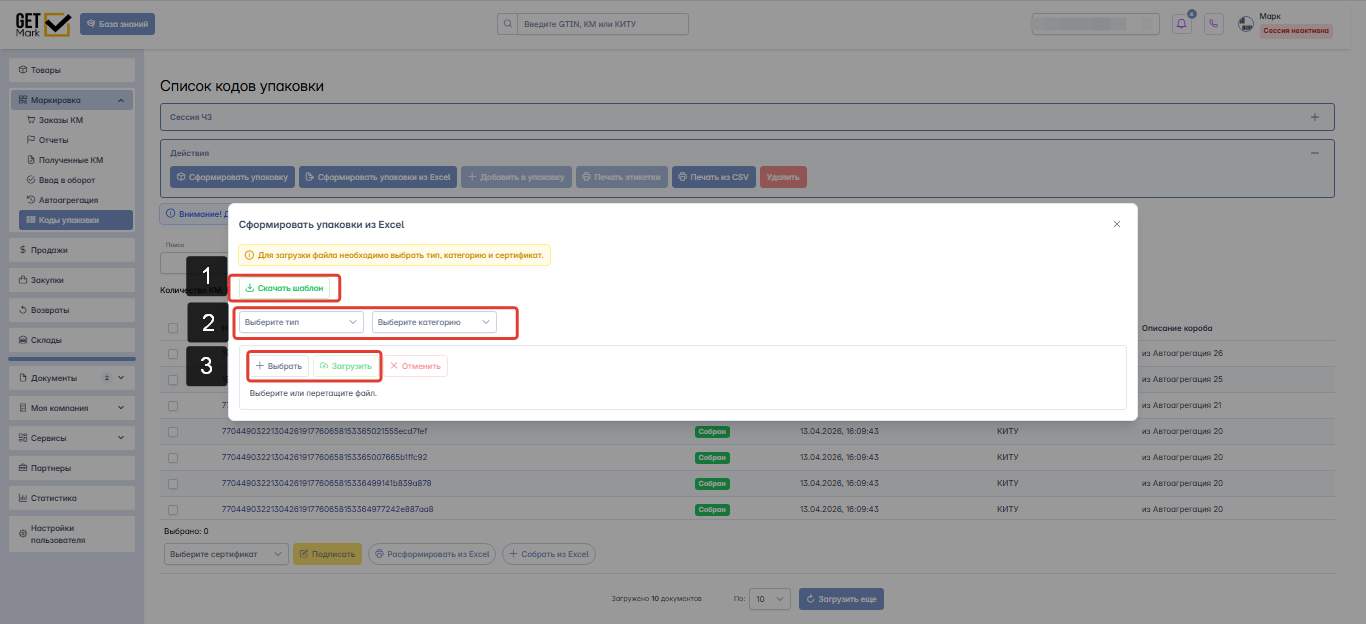Open Настройки пользователя
This screenshot has width=1366, height=624.
point(72,534)
